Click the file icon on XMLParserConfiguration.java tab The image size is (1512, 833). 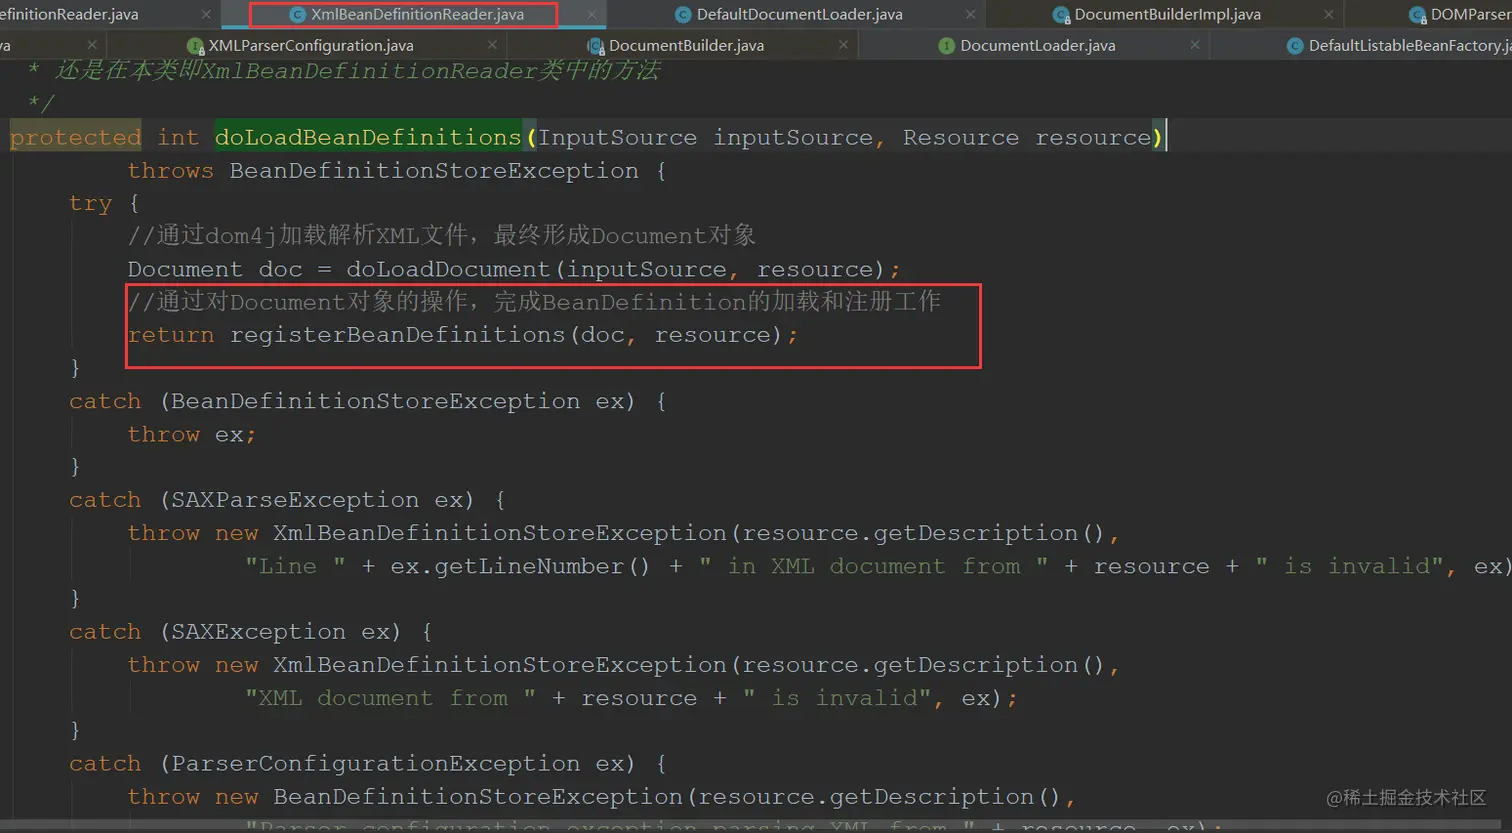[x=196, y=46]
